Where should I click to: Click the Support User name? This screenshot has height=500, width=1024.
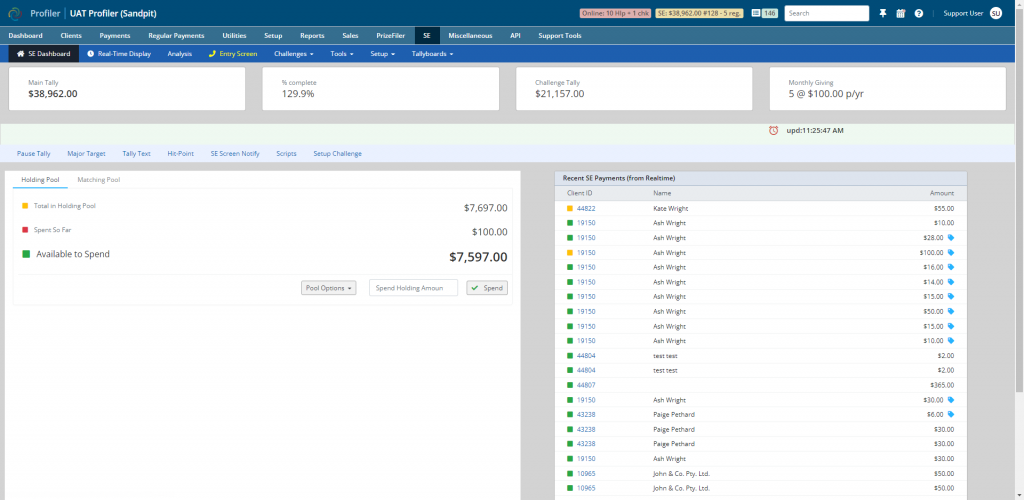[x=963, y=13]
